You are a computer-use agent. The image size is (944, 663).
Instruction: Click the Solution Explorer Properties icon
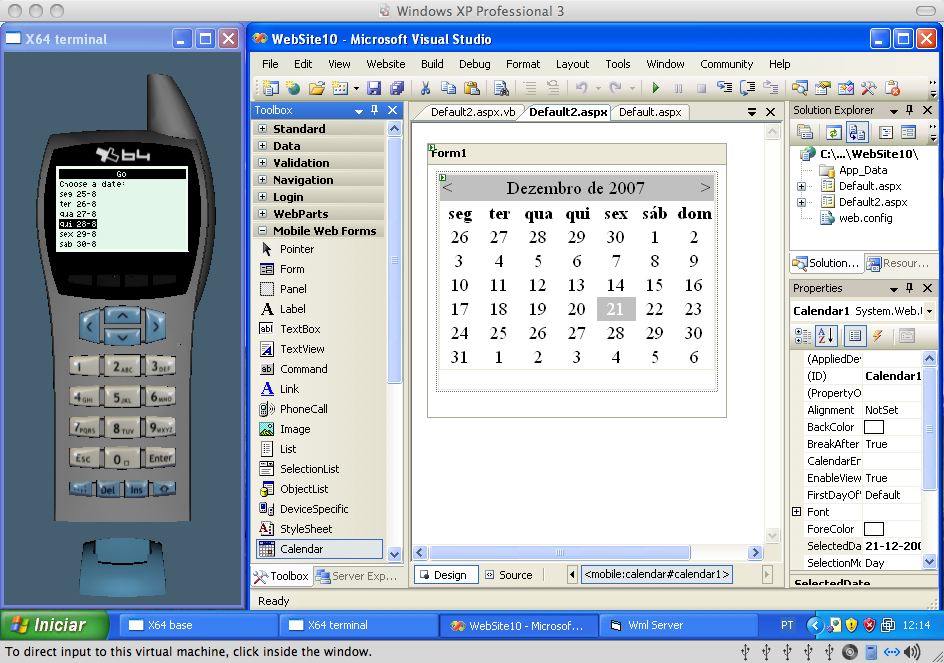(805, 132)
